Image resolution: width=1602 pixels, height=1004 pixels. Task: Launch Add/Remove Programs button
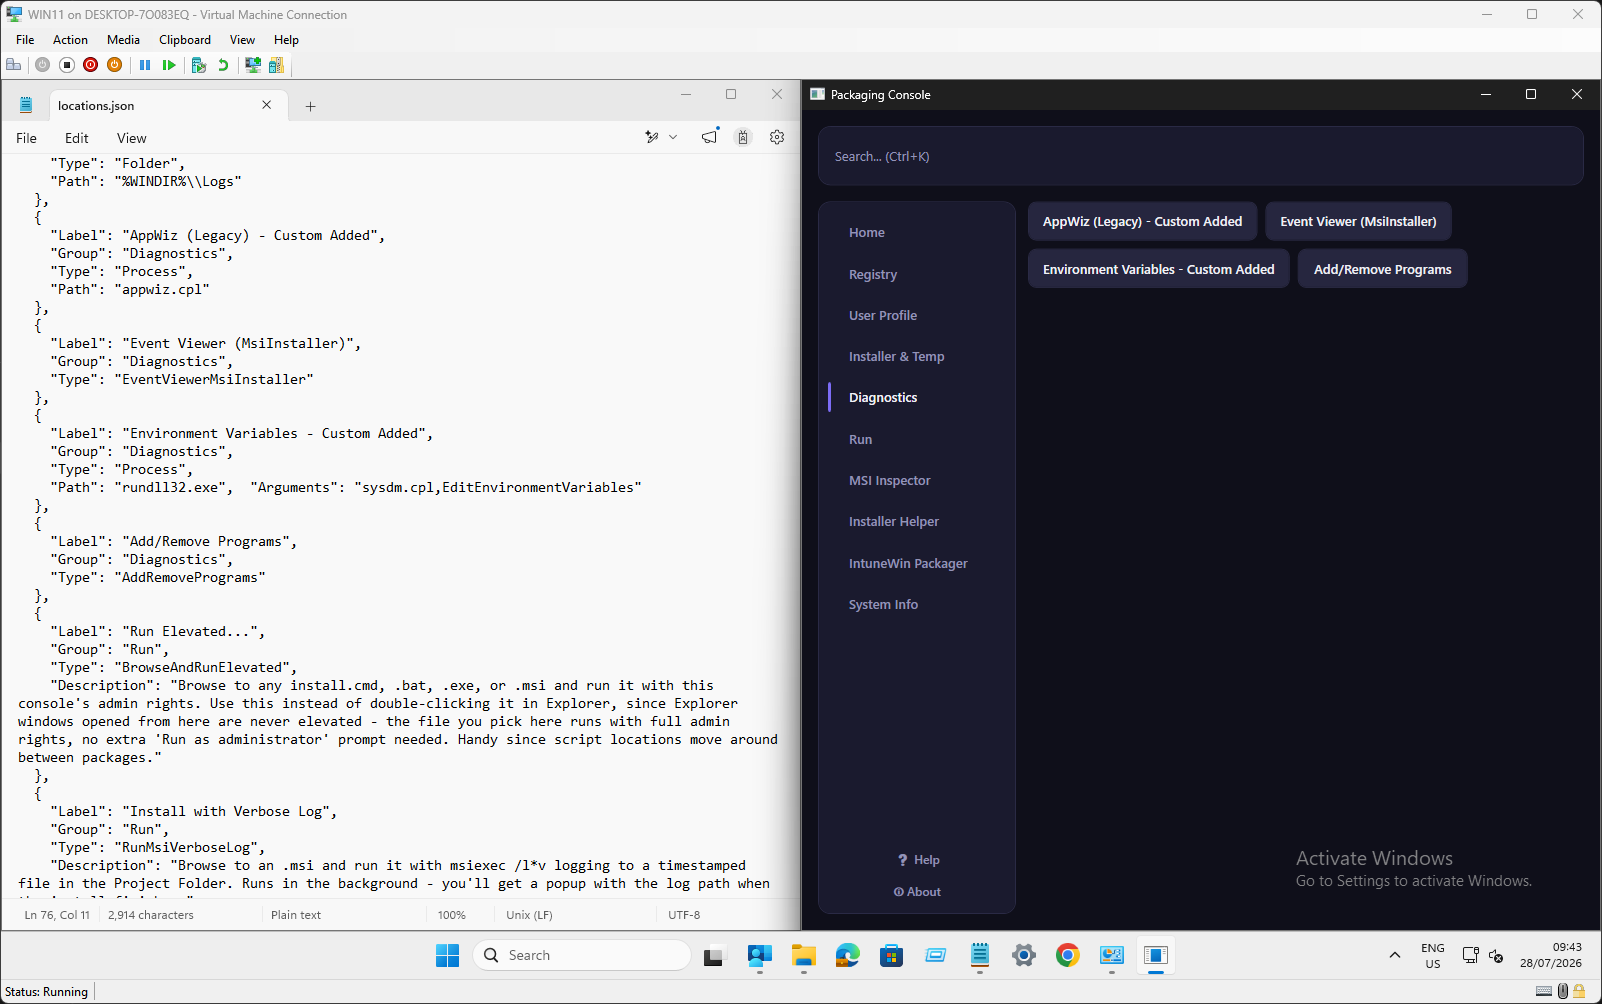click(1382, 269)
